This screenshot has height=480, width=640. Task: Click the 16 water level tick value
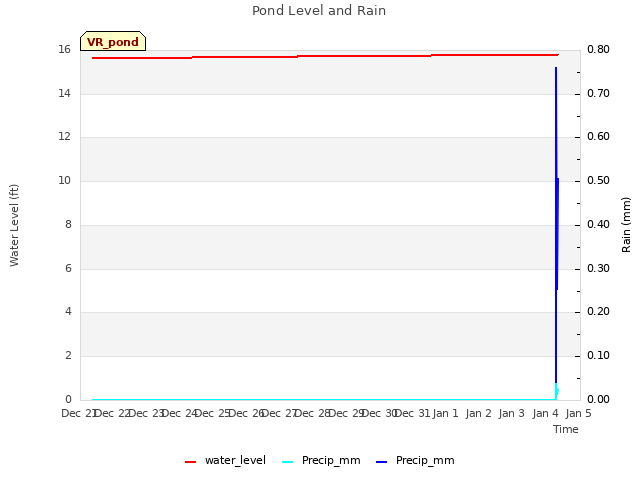(64, 50)
